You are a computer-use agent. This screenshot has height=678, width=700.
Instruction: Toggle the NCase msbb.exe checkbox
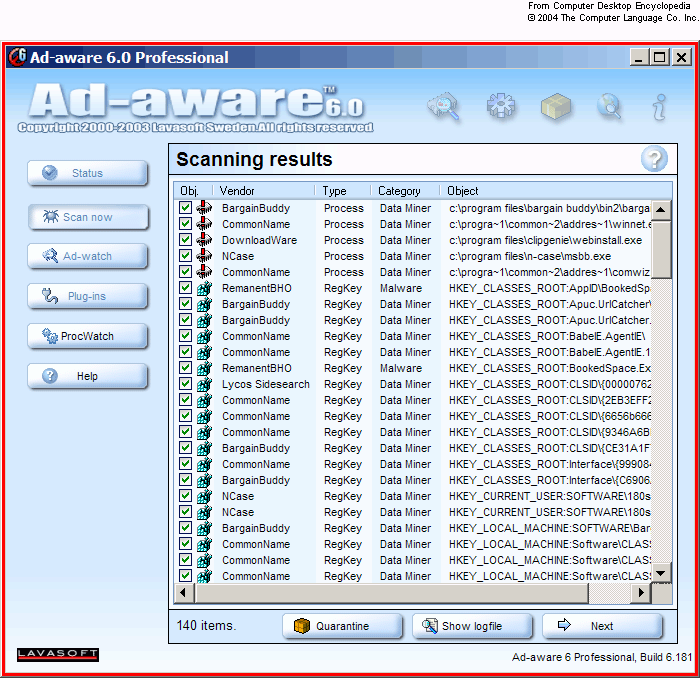coord(185,256)
